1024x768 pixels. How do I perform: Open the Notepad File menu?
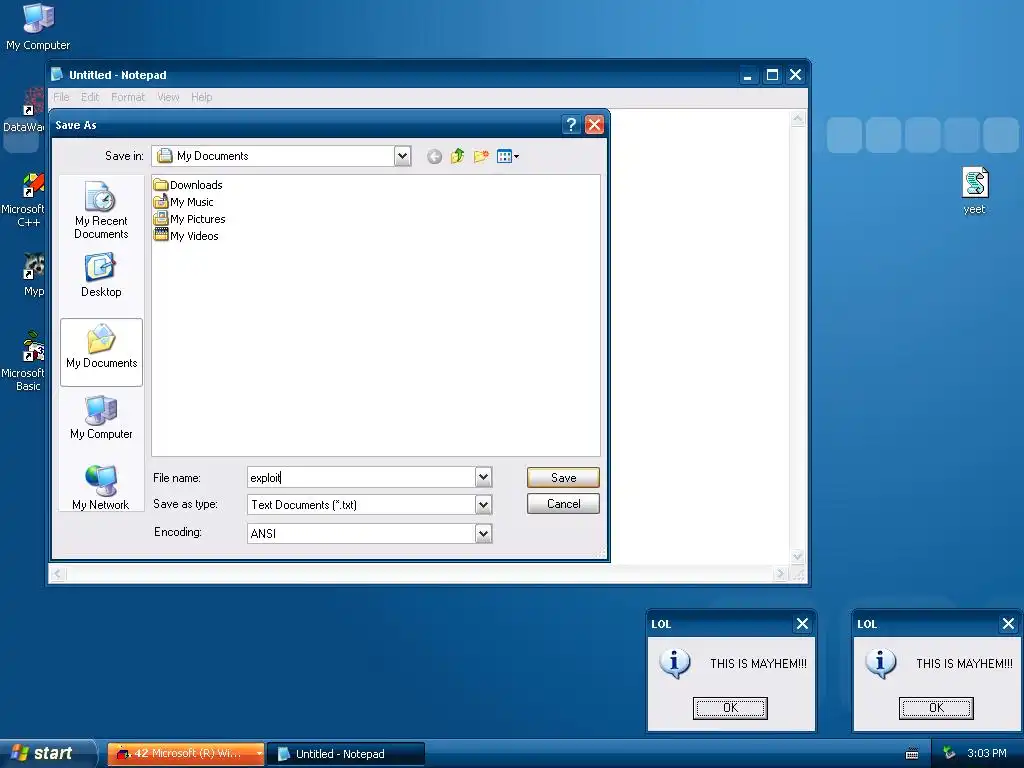(61, 97)
